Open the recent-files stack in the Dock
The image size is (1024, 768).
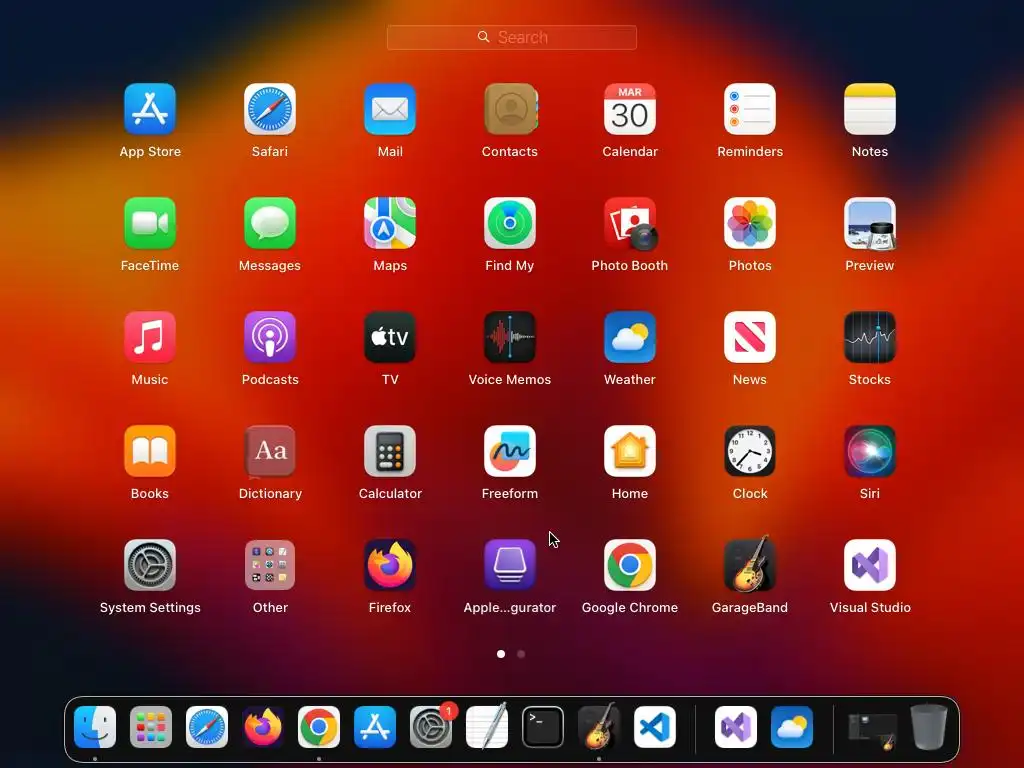(872, 729)
